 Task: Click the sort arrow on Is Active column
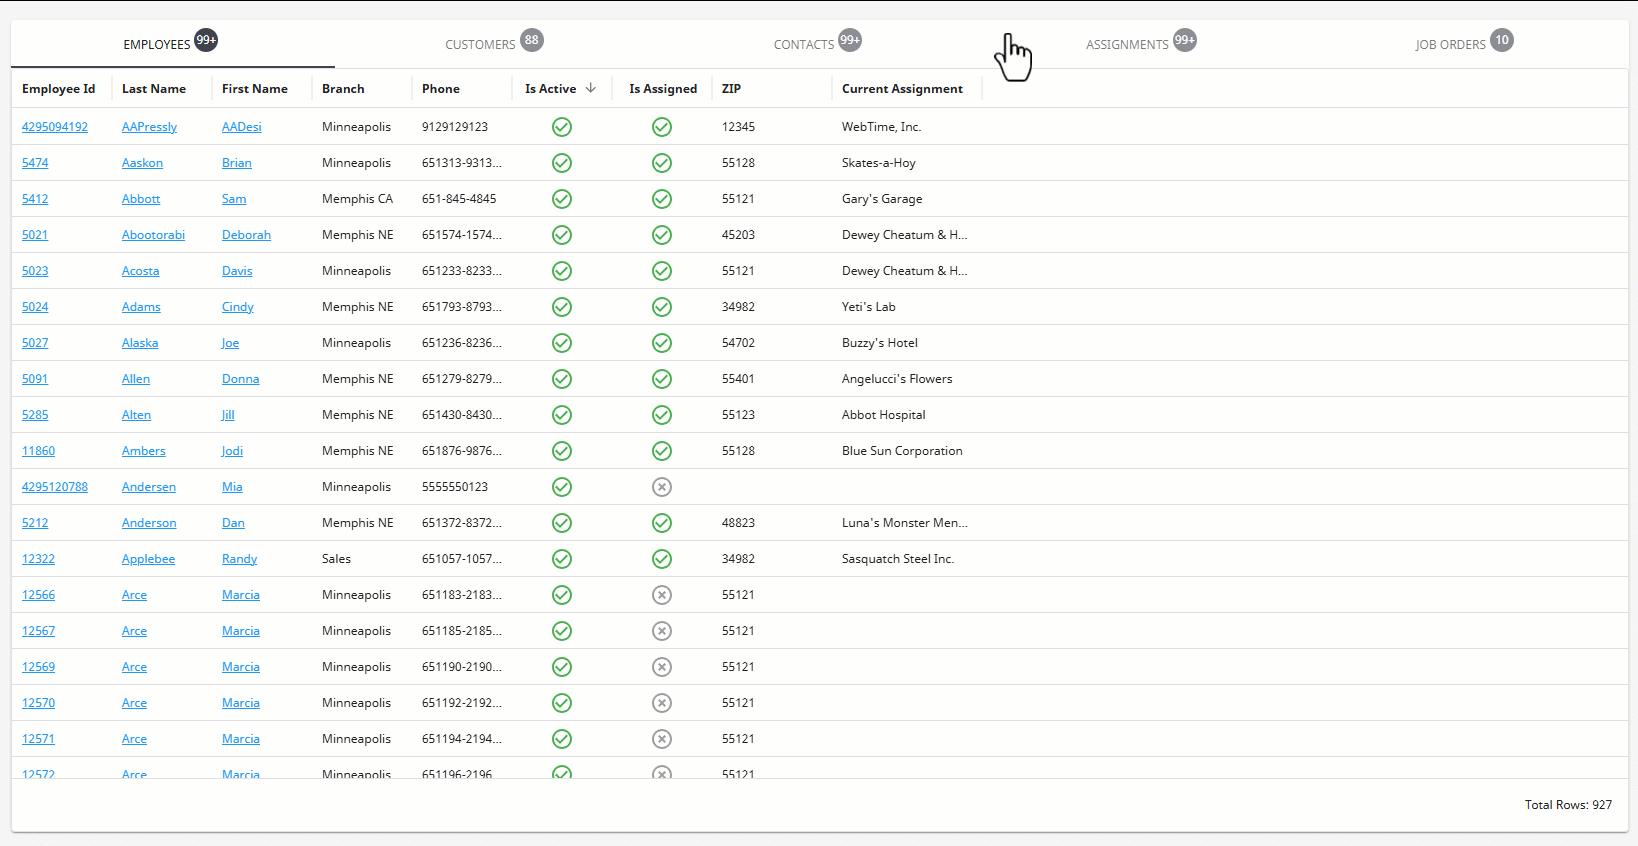[x=591, y=88]
